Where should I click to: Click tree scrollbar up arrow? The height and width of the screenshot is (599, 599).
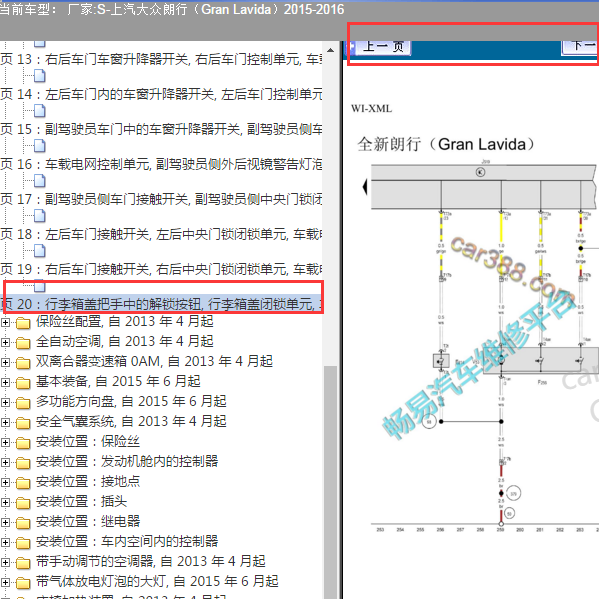coord(330,50)
